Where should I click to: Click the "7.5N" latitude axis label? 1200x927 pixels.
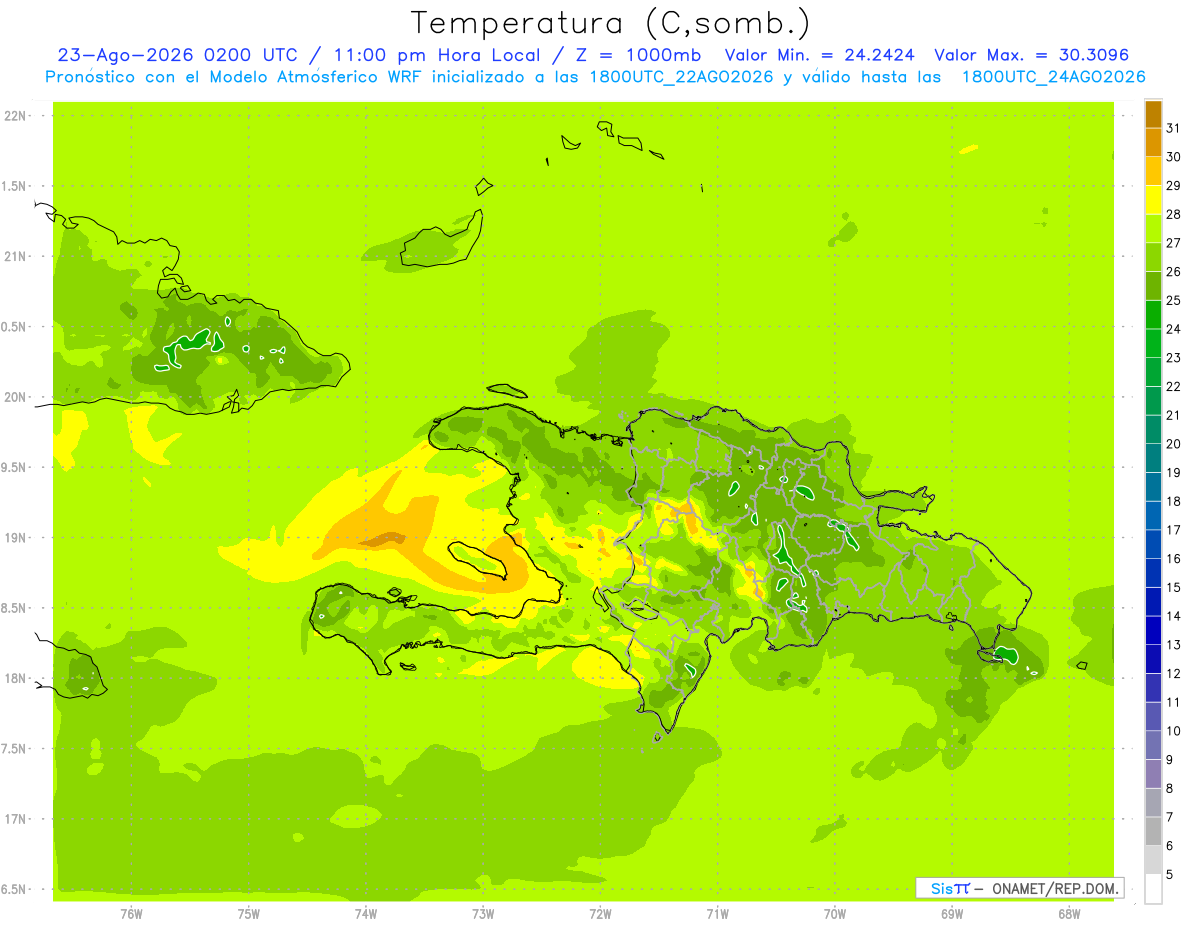[x=14, y=749]
